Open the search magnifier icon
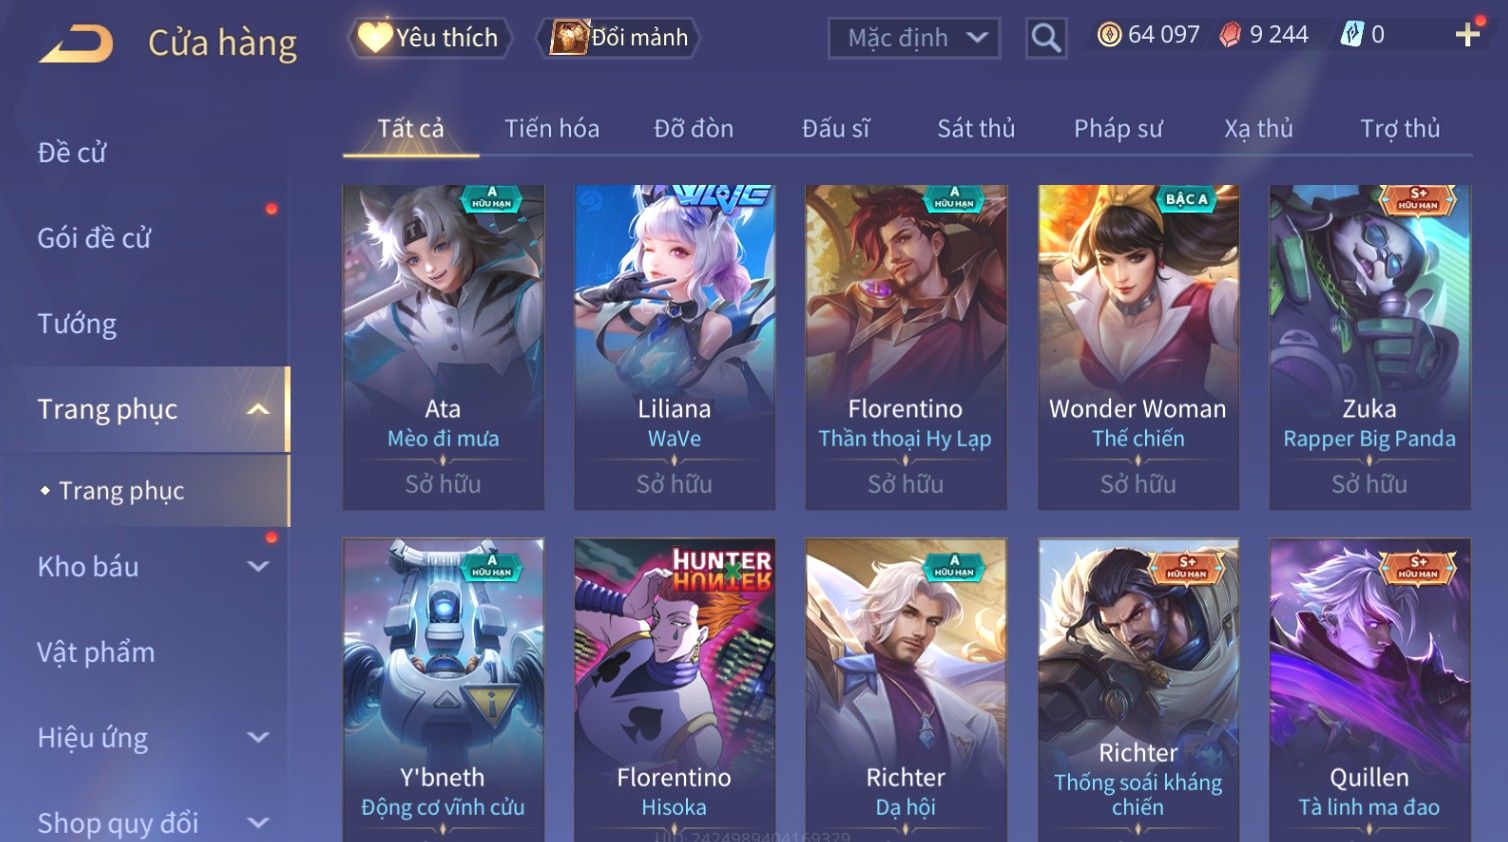This screenshot has width=1508, height=842. point(1046,38)
